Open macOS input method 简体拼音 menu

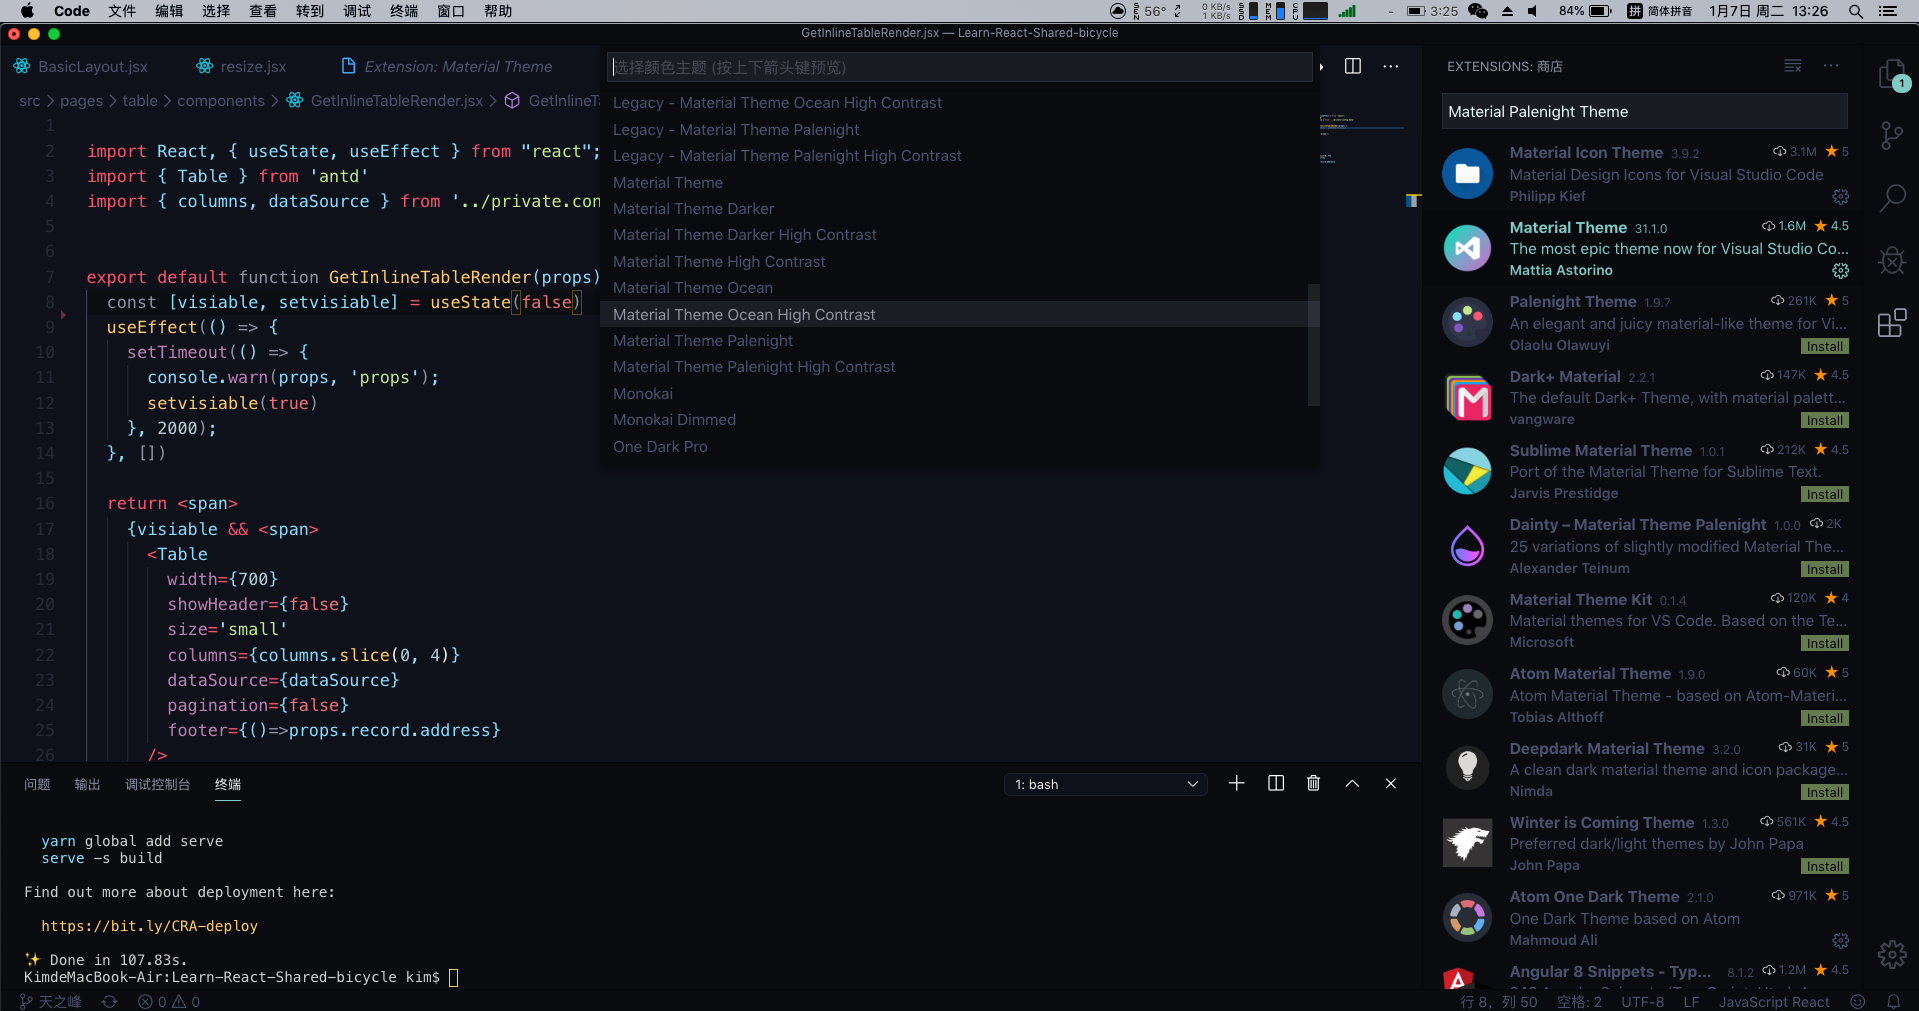(1660, 11)
